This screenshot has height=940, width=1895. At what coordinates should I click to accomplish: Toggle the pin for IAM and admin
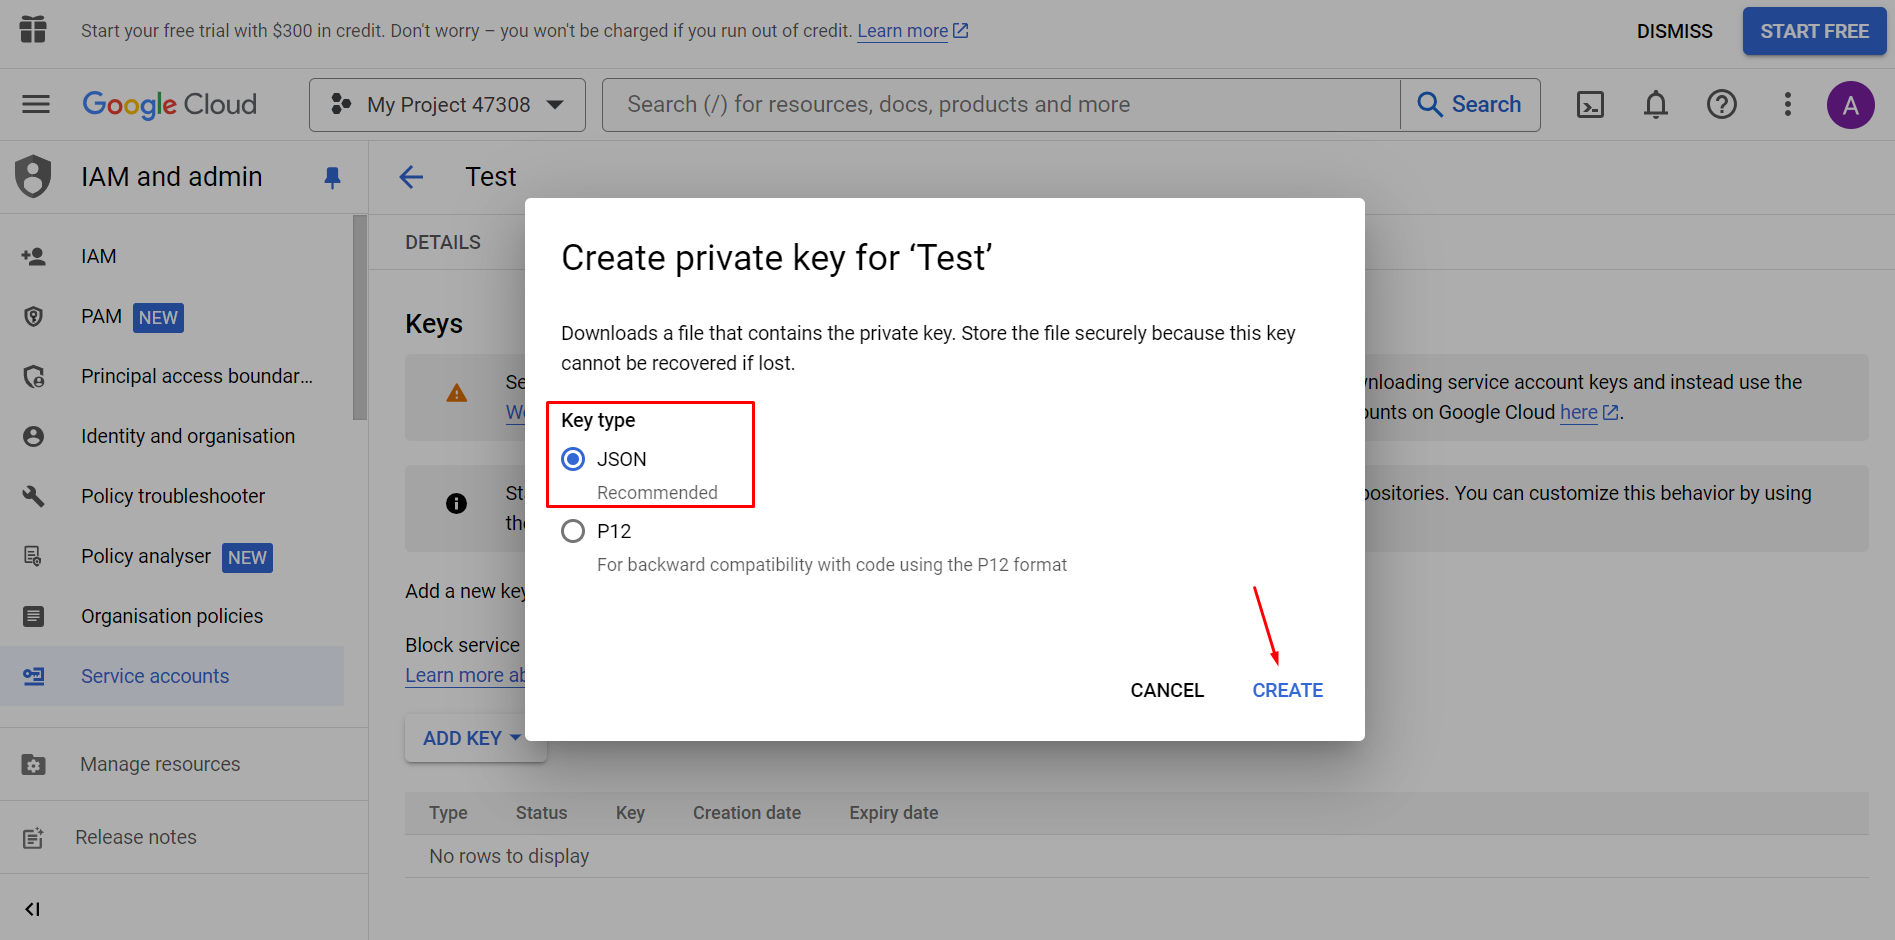(x=332, y=176)
